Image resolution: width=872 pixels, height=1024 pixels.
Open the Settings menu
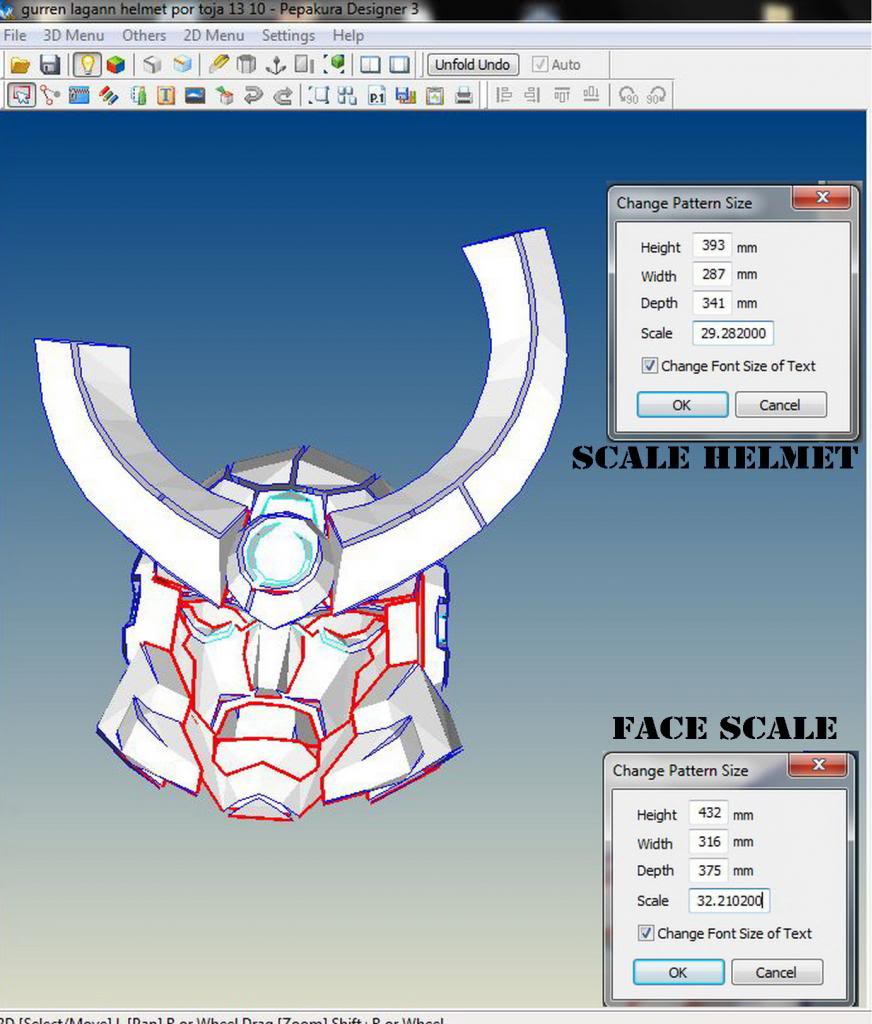(288, 35)
